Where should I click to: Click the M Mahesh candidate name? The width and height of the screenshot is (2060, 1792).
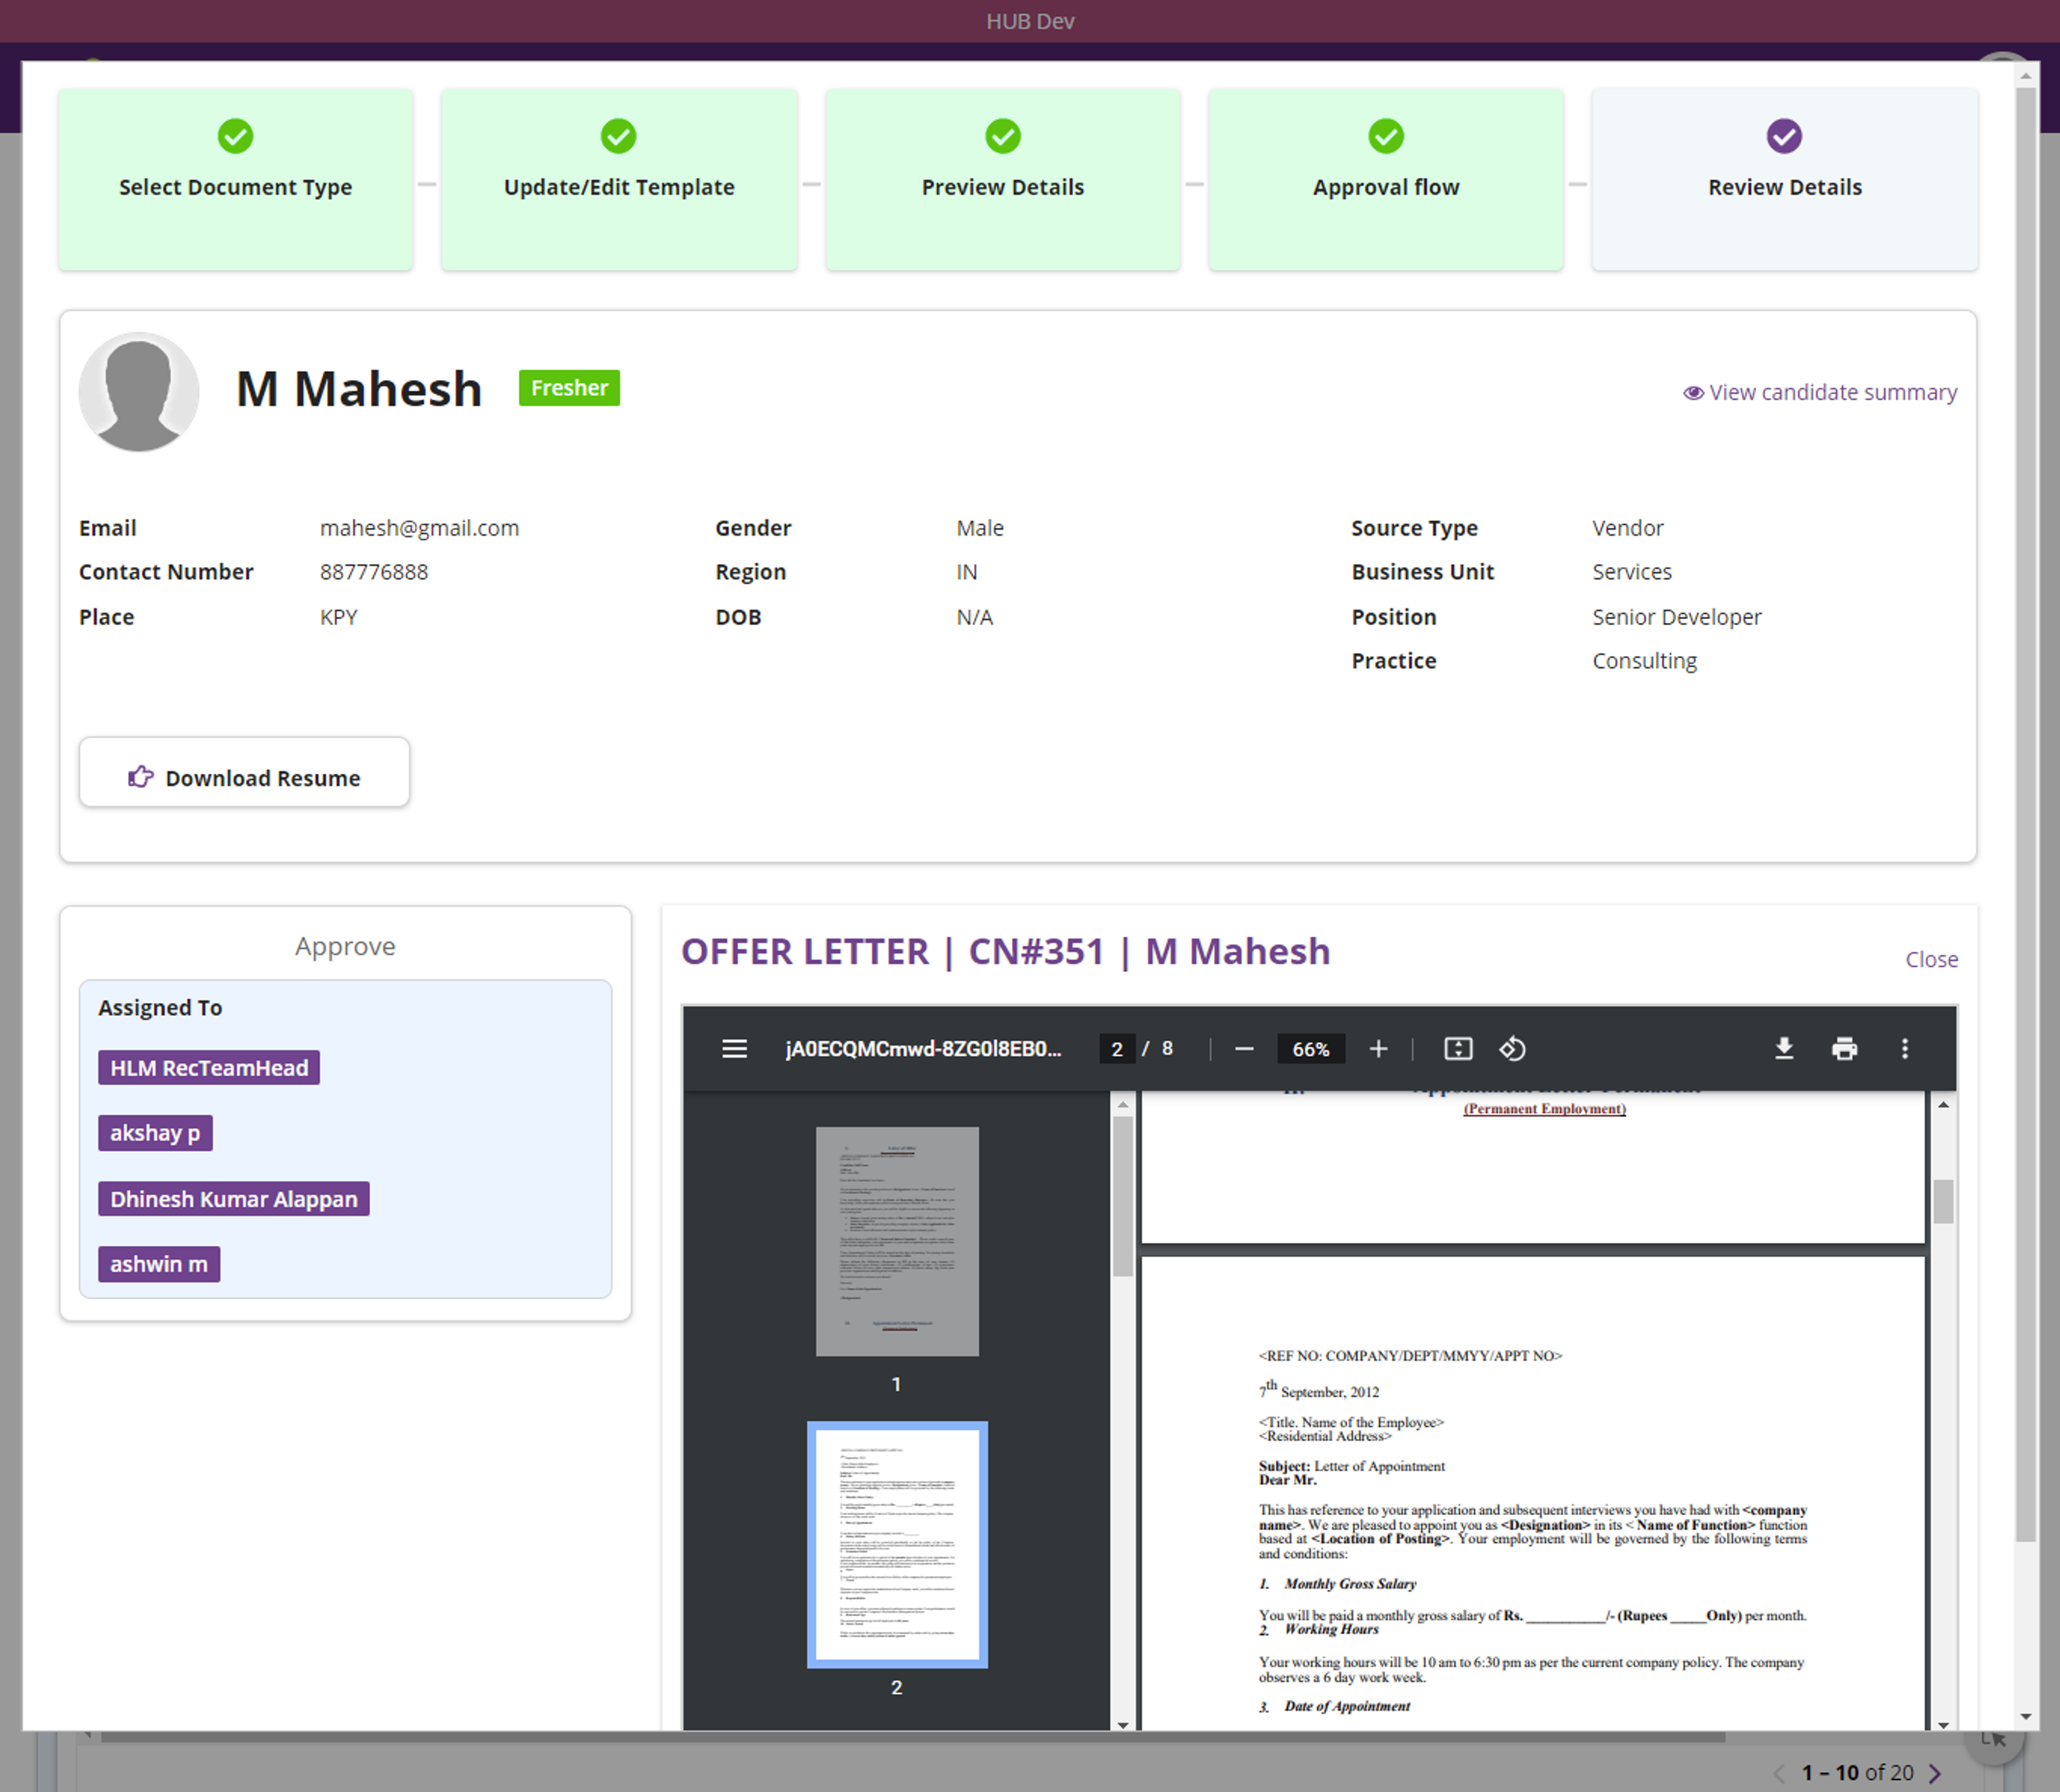click(x=359, y=389)
